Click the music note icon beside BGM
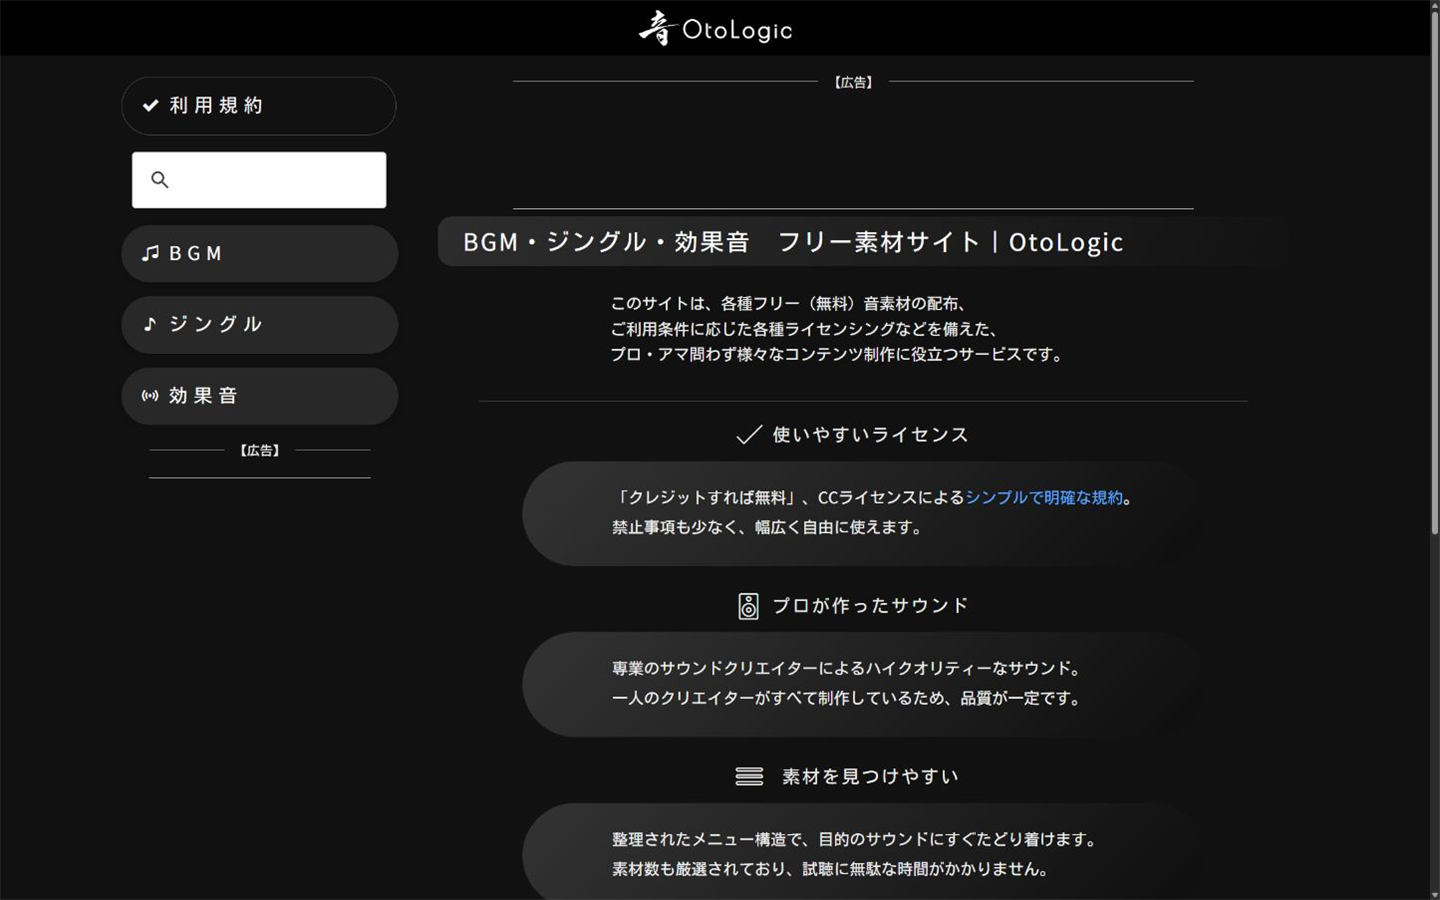1440x900 pixels. click(x=150, y=254)
